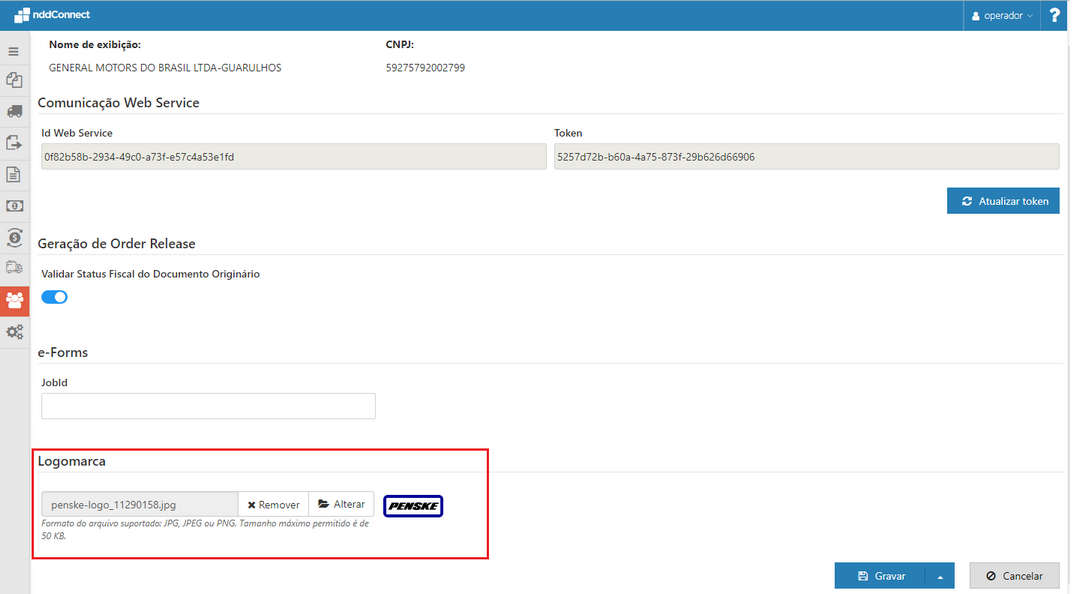Click the dollar refresh sidebar icon
This screenshot has height=594, width=1080.
(14, 237)
